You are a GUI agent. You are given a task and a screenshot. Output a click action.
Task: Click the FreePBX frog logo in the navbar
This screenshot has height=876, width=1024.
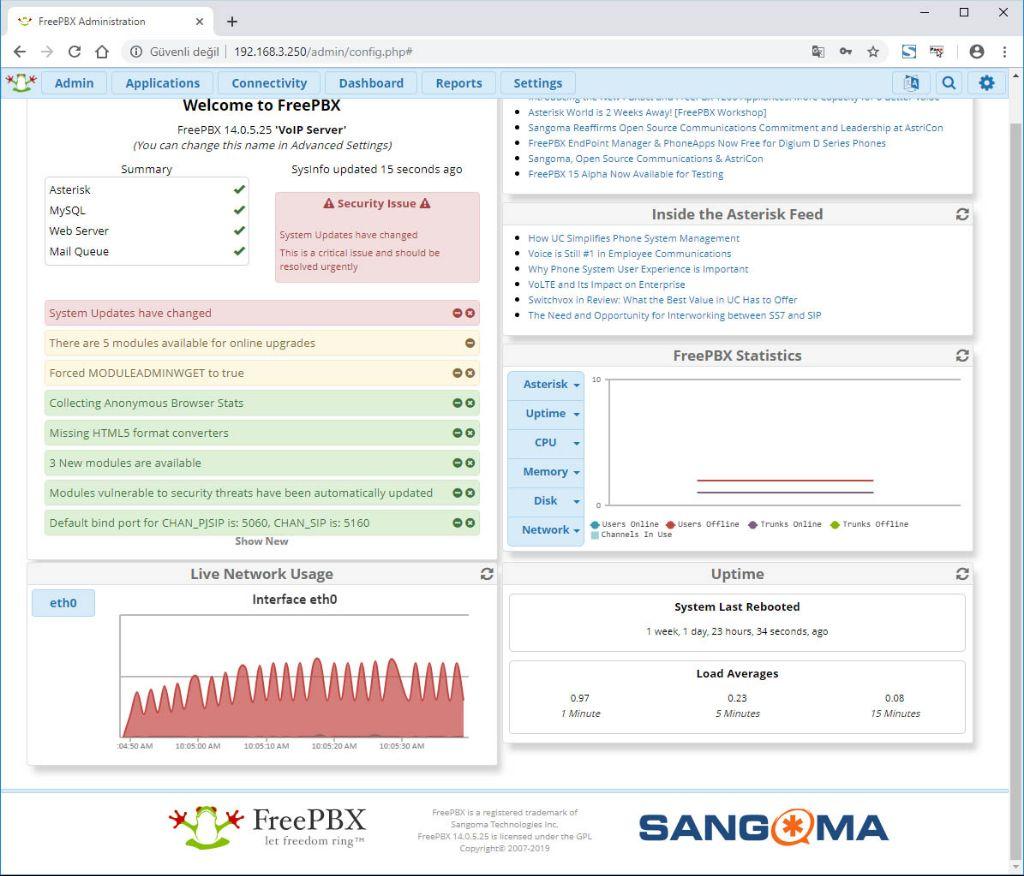21,83
